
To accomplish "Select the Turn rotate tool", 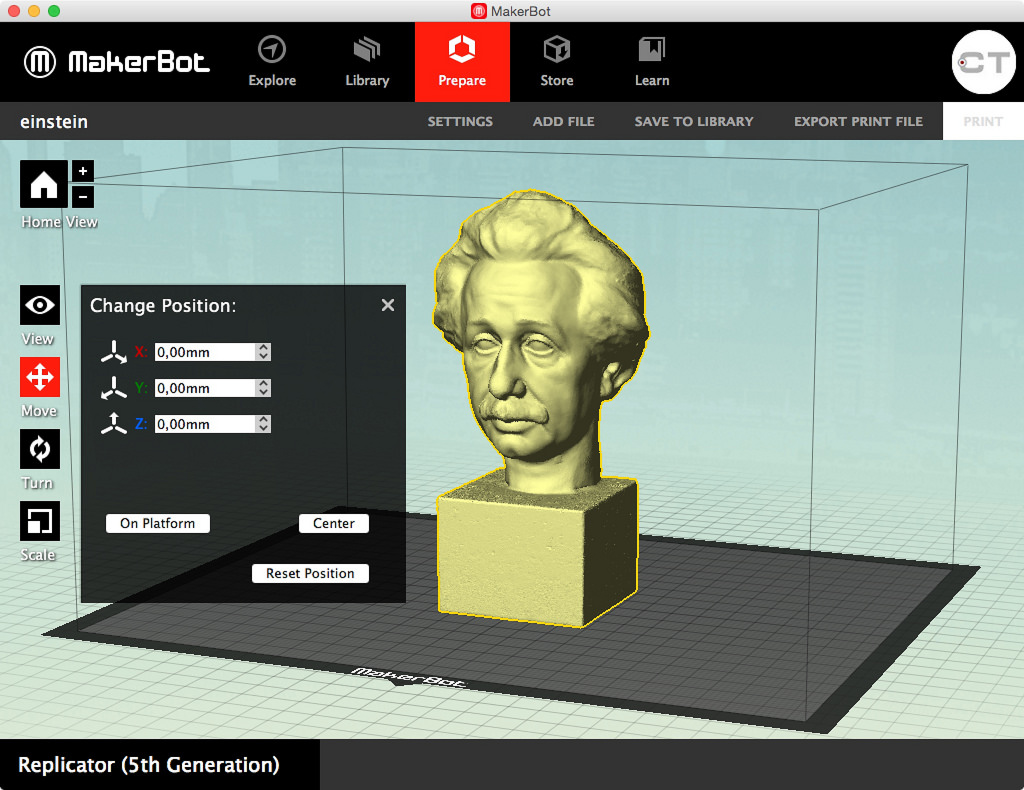I will 40,449.
